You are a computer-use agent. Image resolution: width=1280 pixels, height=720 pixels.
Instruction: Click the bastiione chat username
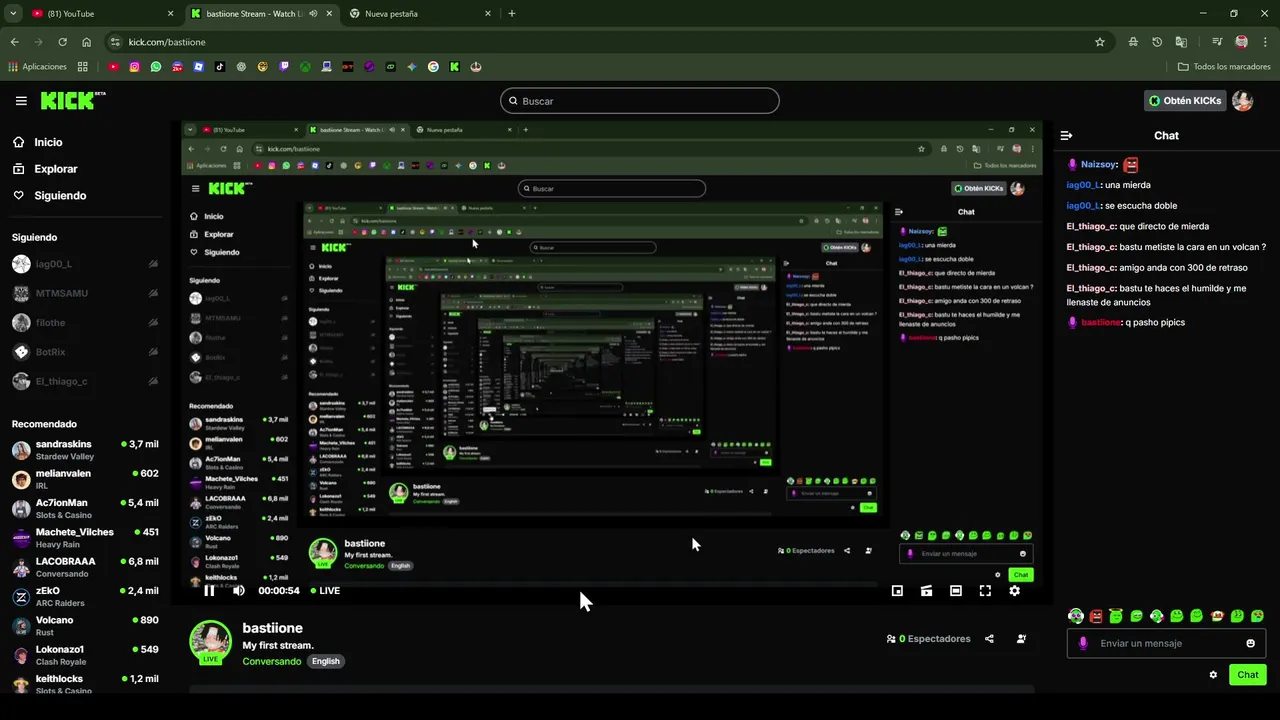[1100, 323]
